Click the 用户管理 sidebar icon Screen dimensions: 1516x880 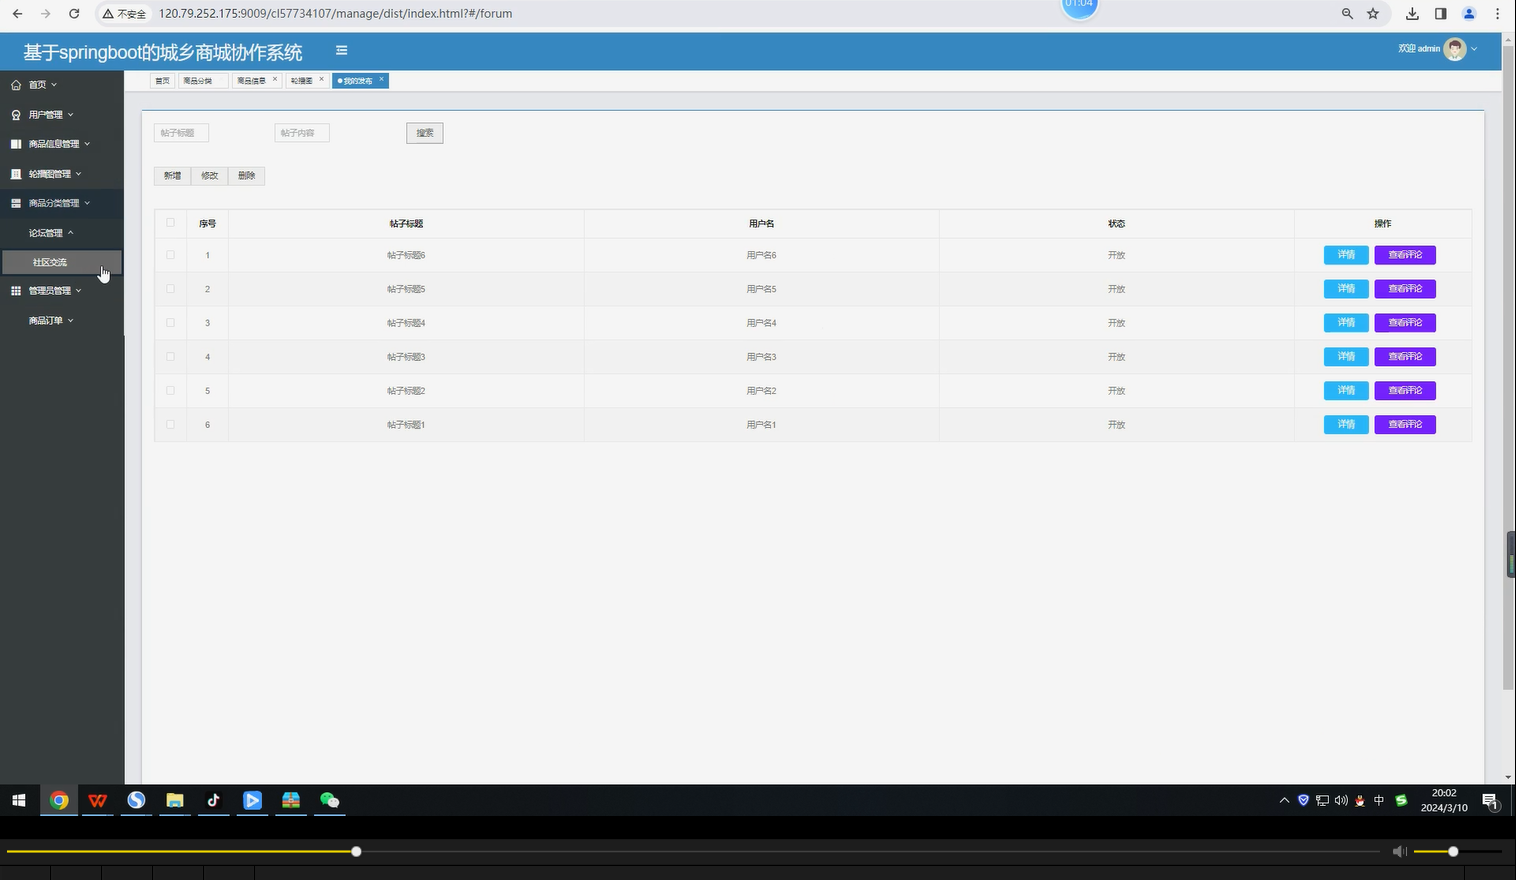16,115
